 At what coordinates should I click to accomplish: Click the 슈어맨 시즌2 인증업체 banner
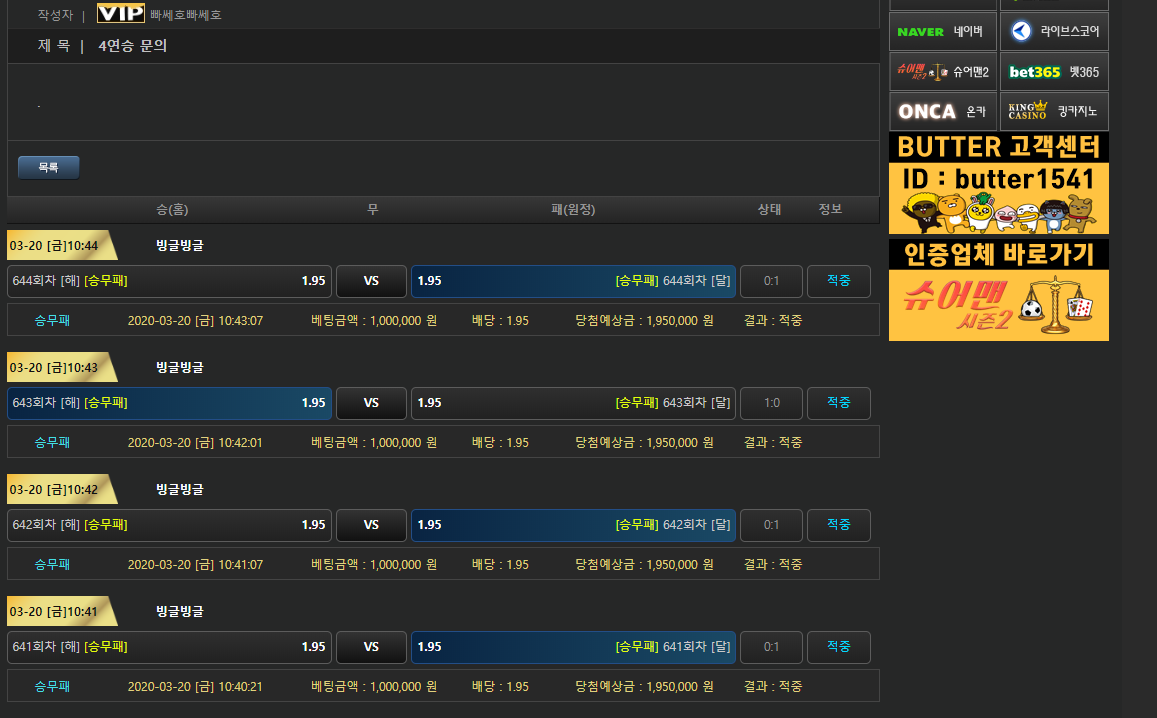click(998, 290)
